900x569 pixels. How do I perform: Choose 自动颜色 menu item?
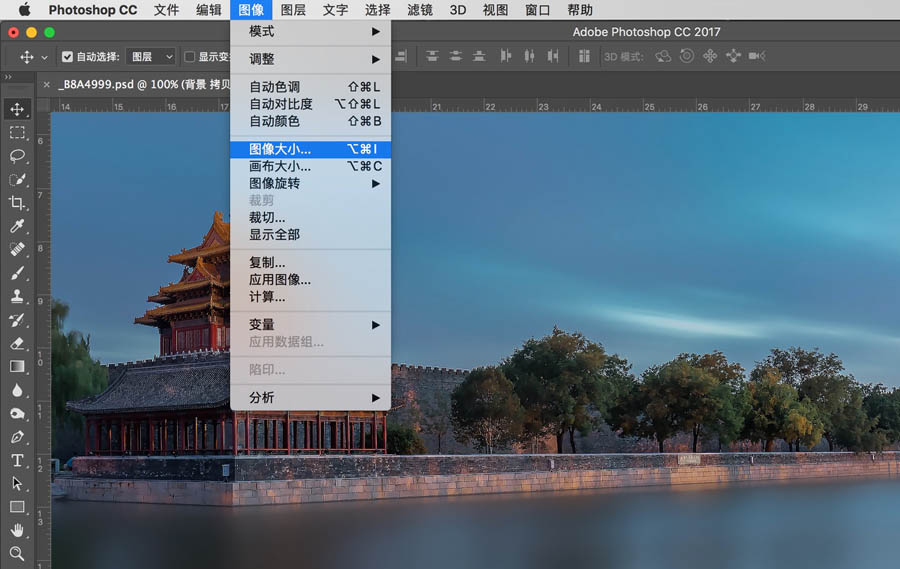click(x=310, y=121)
